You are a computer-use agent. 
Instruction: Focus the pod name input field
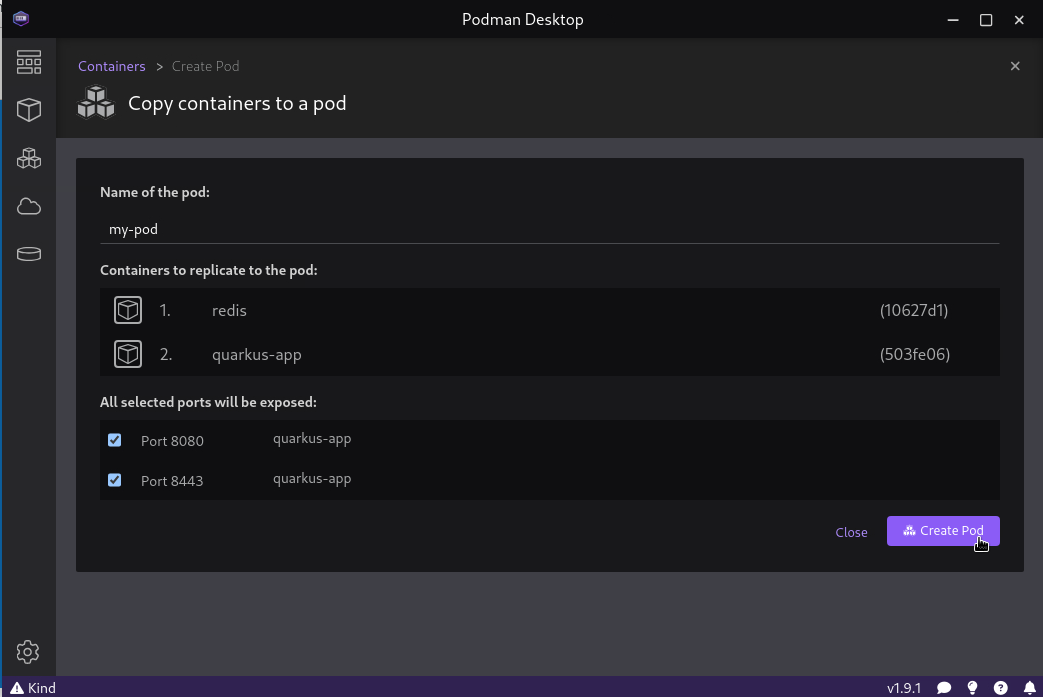[x=549, y=229]
